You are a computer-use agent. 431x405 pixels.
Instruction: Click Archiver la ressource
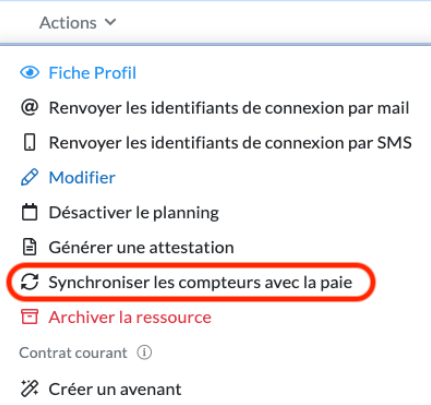pos(130,317)
